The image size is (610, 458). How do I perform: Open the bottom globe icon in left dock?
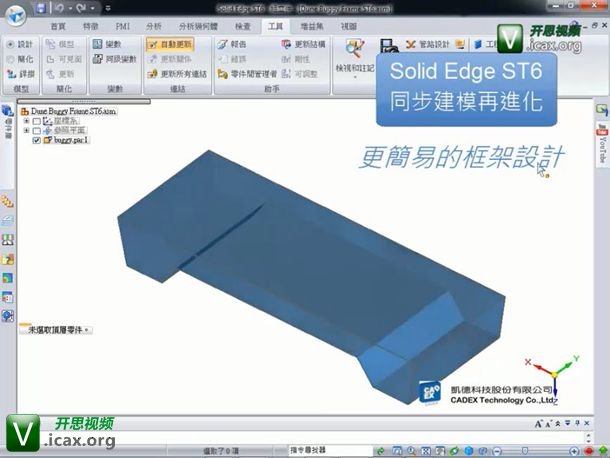pos(7,316)
